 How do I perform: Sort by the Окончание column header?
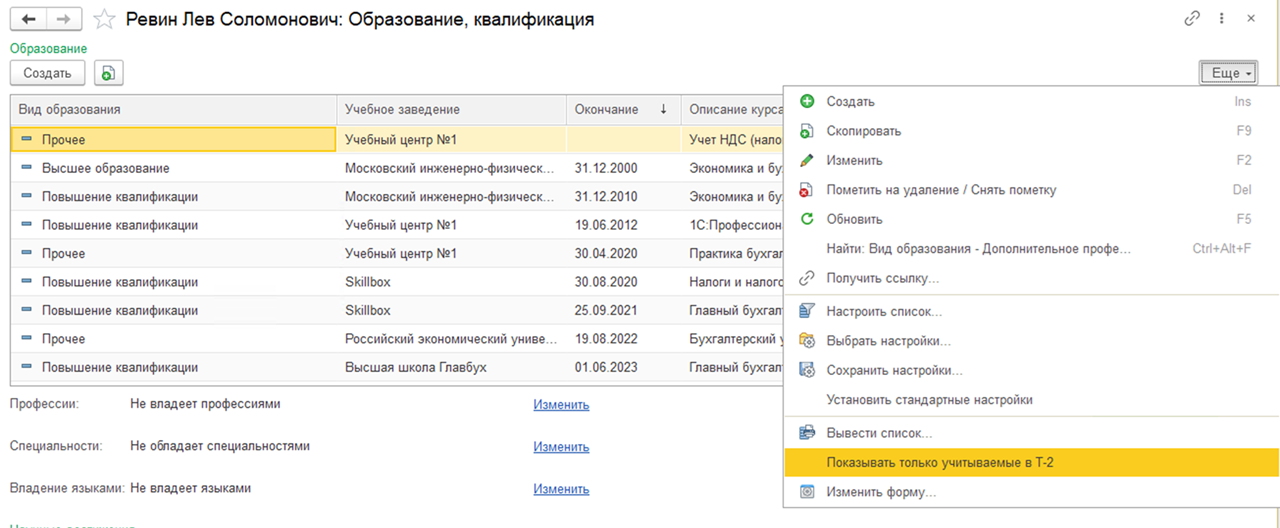coord(621,109)
